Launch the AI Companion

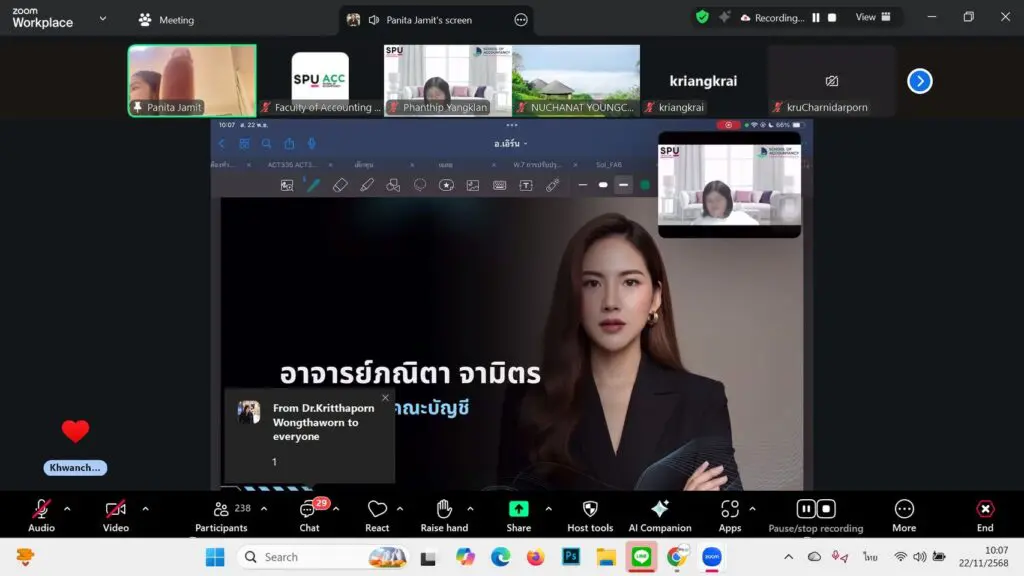pos(660,510)
